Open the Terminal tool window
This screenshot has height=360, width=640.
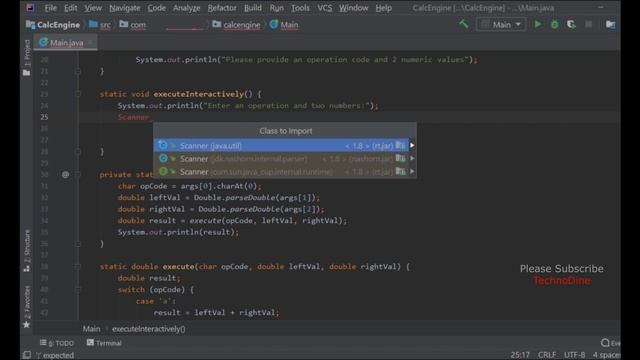pos(104,343)
